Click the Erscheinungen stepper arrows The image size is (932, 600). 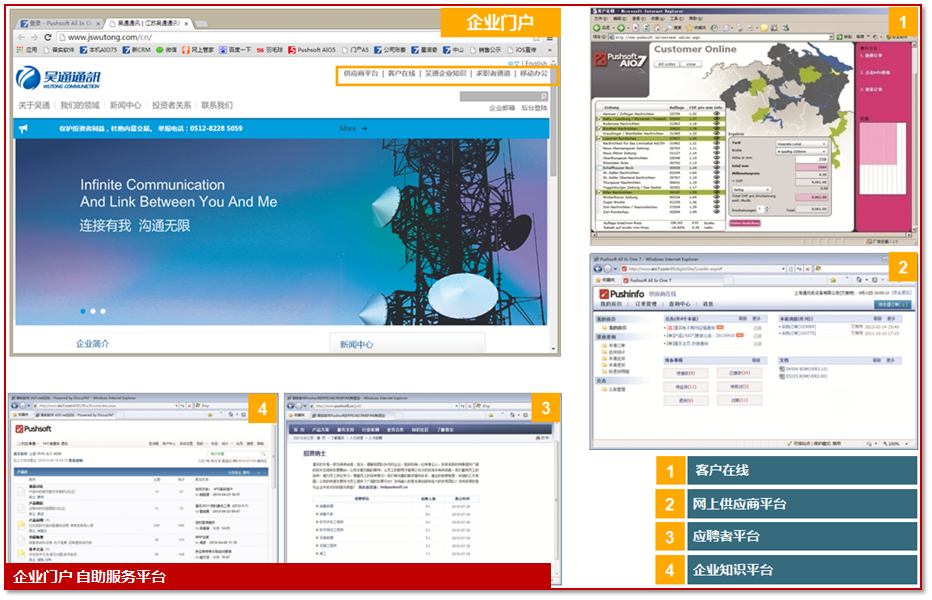point(767,209)
